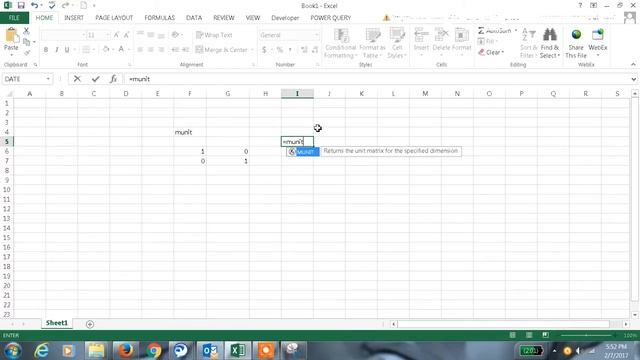Viewport: 640px width, 360px height.
Task: Click the Windows Start button
Action: coord(12,350)
